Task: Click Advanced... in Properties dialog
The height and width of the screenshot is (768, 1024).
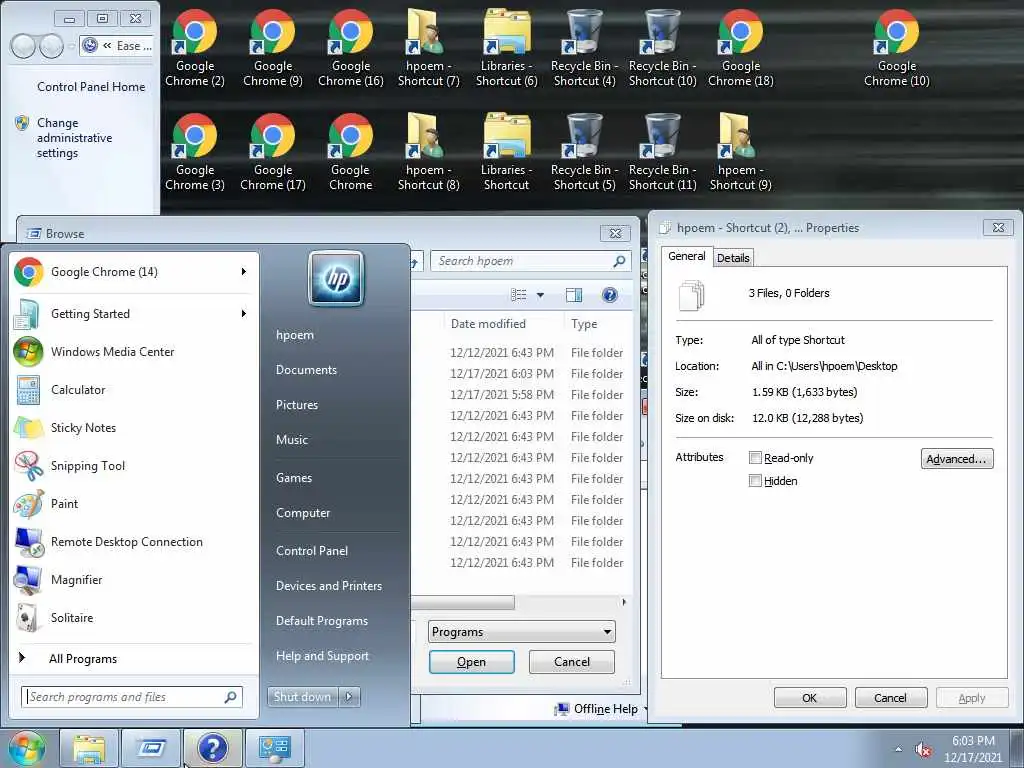Action: 957,458
